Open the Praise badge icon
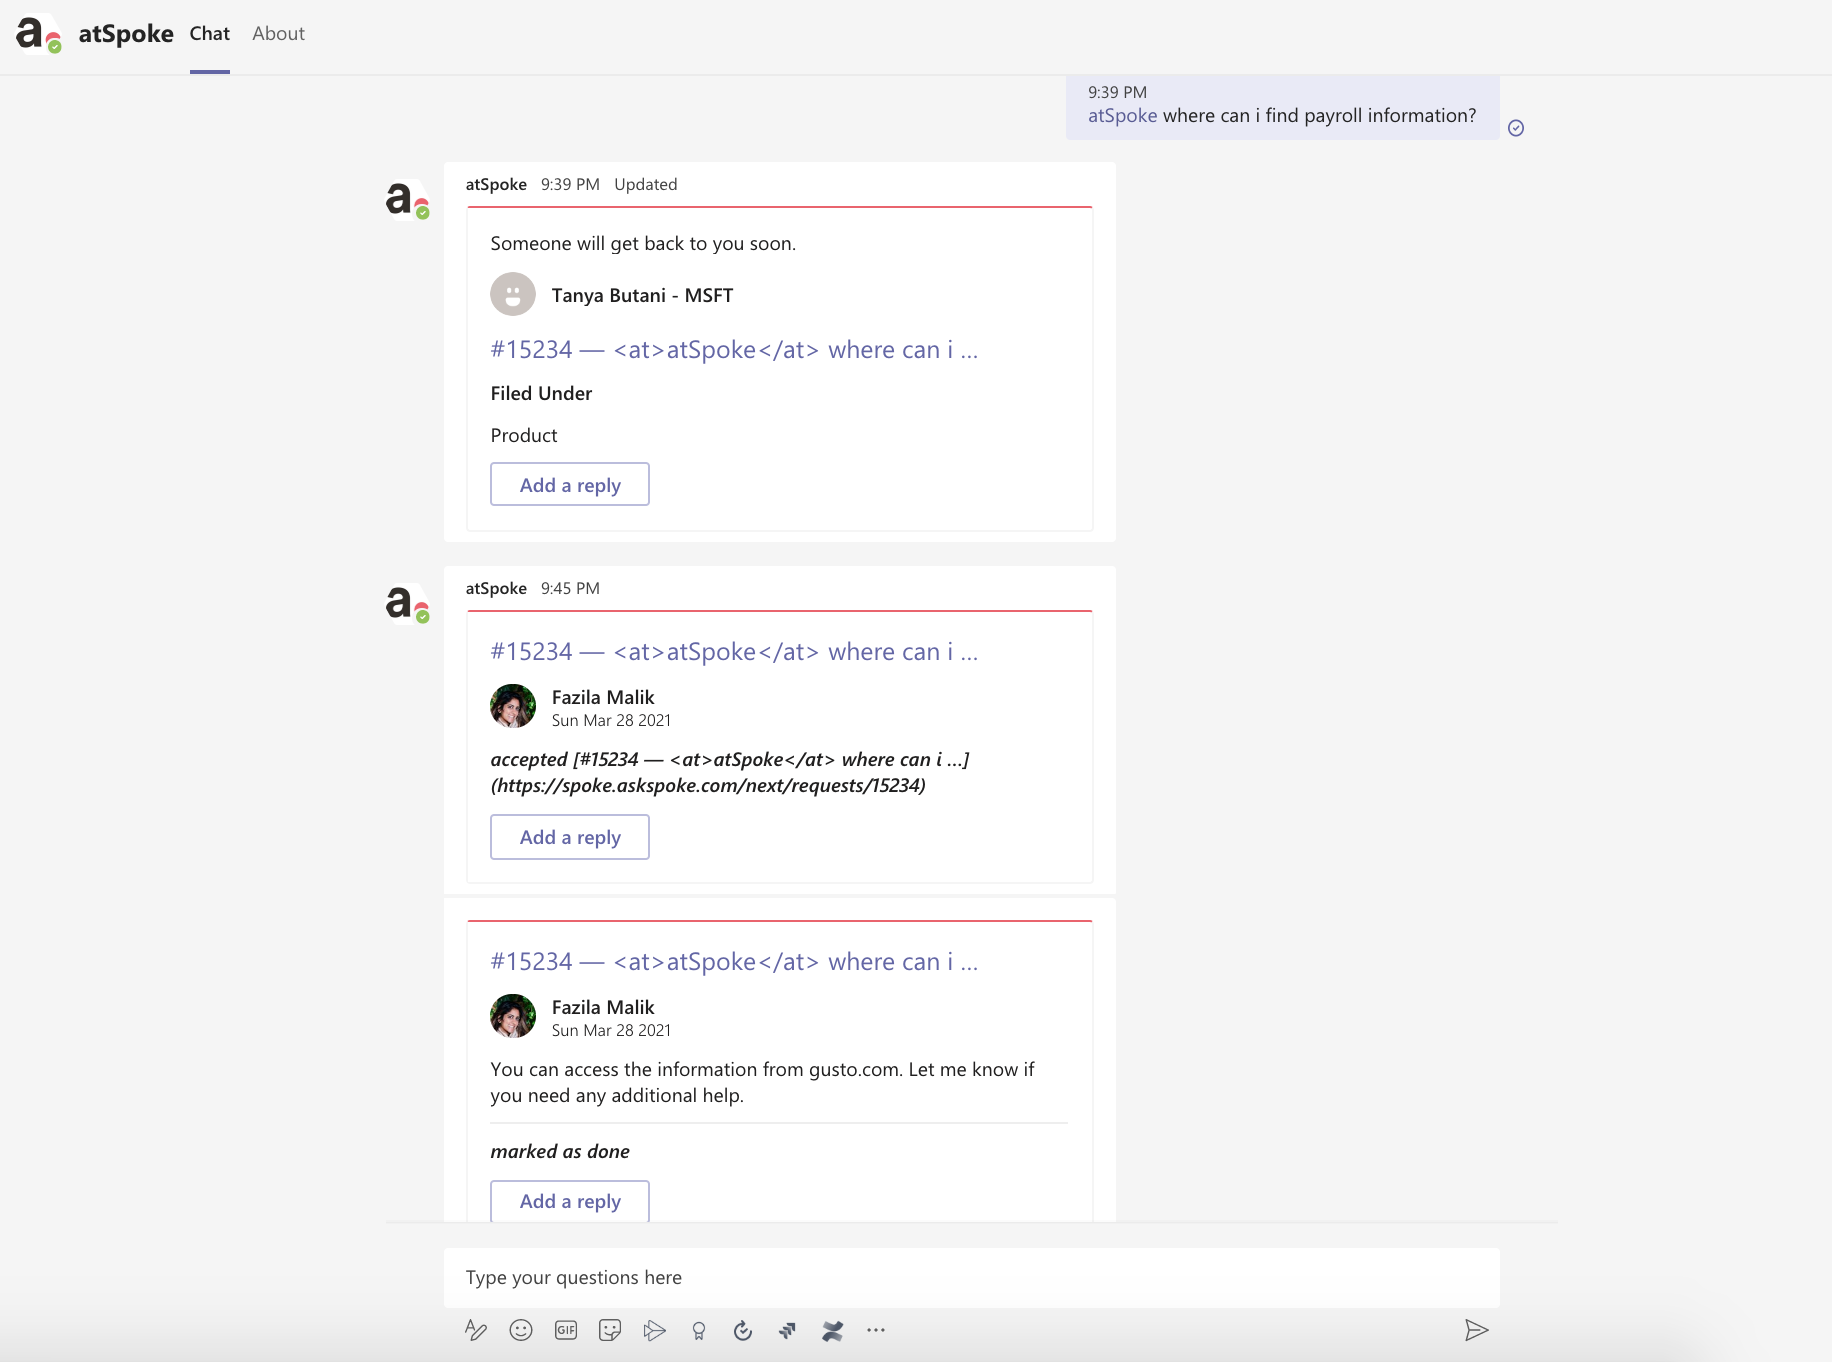Screen dimensions: 1832x1362 click(x=699, y=1330)
